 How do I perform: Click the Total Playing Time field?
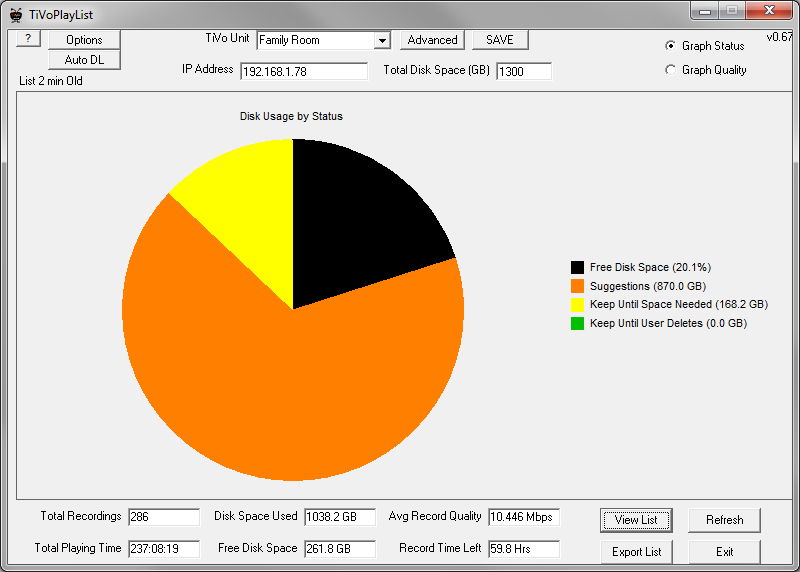[164, 549]
